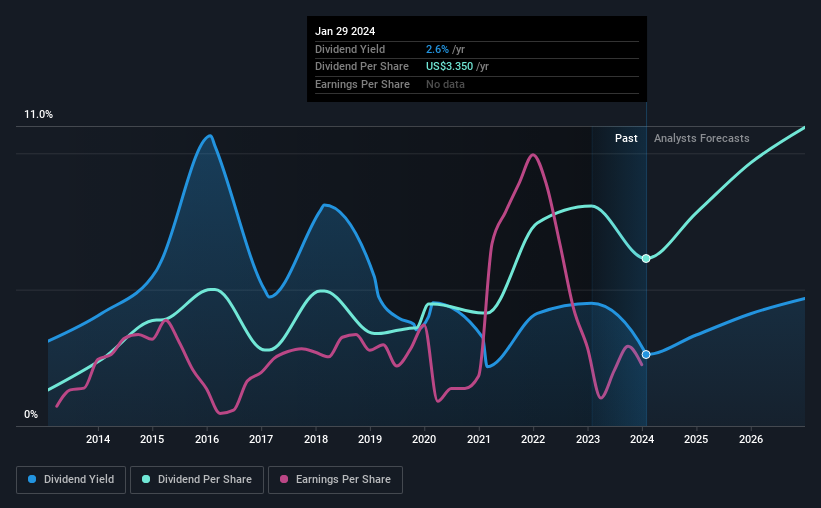Image resolution: width=821 pixels, height=508 pixels.
Task: Click the Analysts Forecasts label
Action: pyautogui.click(x=702, y=138)
